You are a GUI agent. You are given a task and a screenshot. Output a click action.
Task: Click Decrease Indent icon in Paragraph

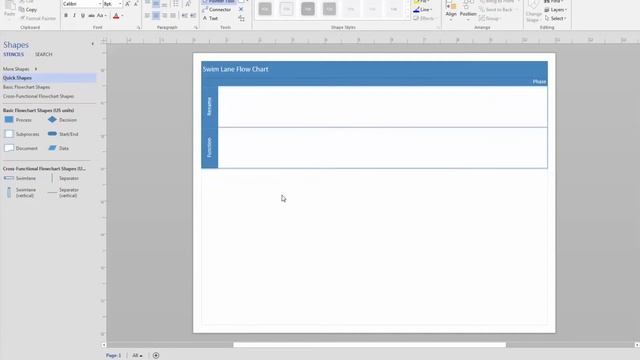tap(184, 16)
